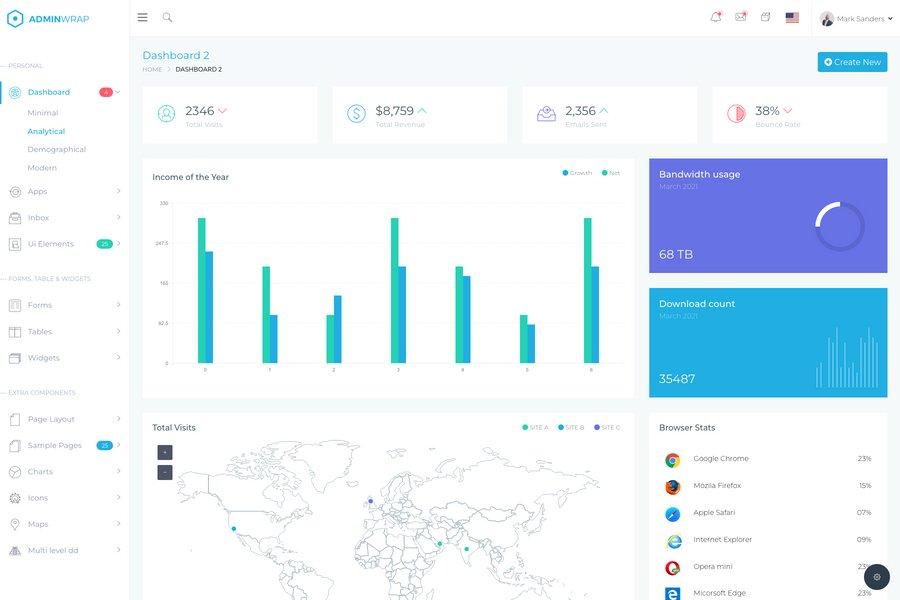Click the floating settings gear button
Image resolution: width=900 pixels, height=600 pixels.
[875, 575]
